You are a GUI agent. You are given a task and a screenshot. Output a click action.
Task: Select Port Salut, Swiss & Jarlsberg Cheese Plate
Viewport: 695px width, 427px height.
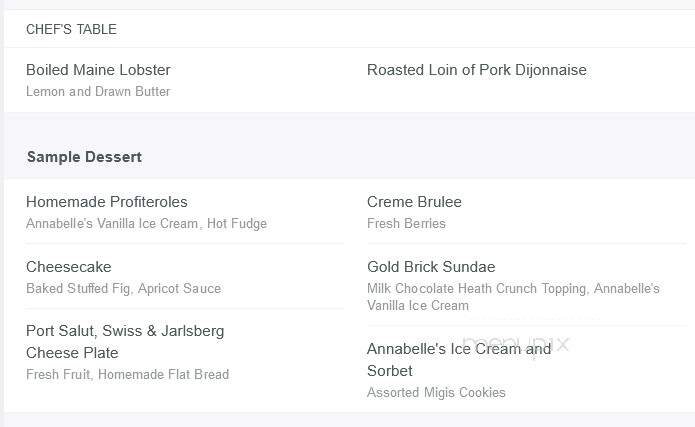click(125, 341)
